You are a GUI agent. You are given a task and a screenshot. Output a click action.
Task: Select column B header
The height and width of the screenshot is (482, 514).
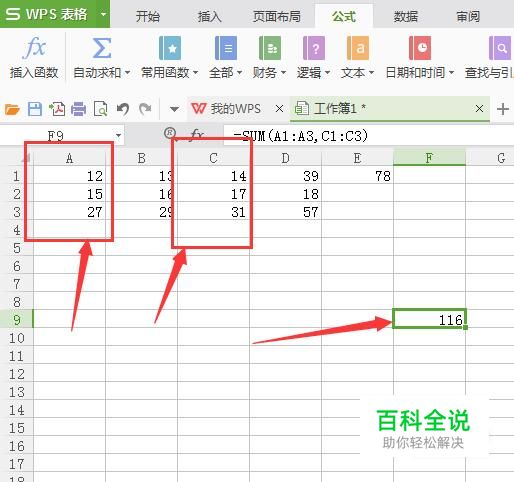click(141, 158)
